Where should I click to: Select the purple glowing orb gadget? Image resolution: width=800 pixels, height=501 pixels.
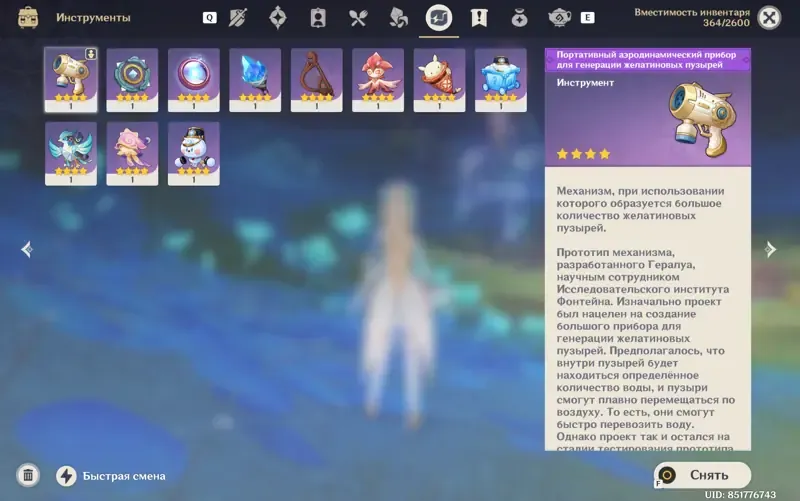pos(194,80)
